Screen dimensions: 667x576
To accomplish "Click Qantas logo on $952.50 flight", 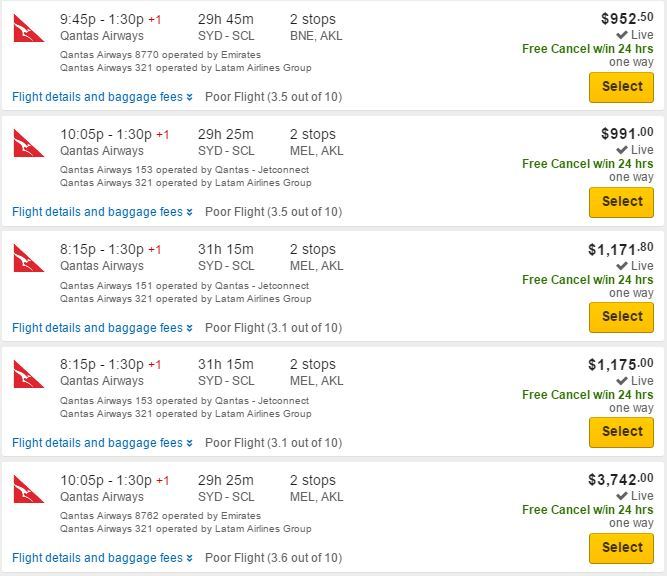I will 29,28.
